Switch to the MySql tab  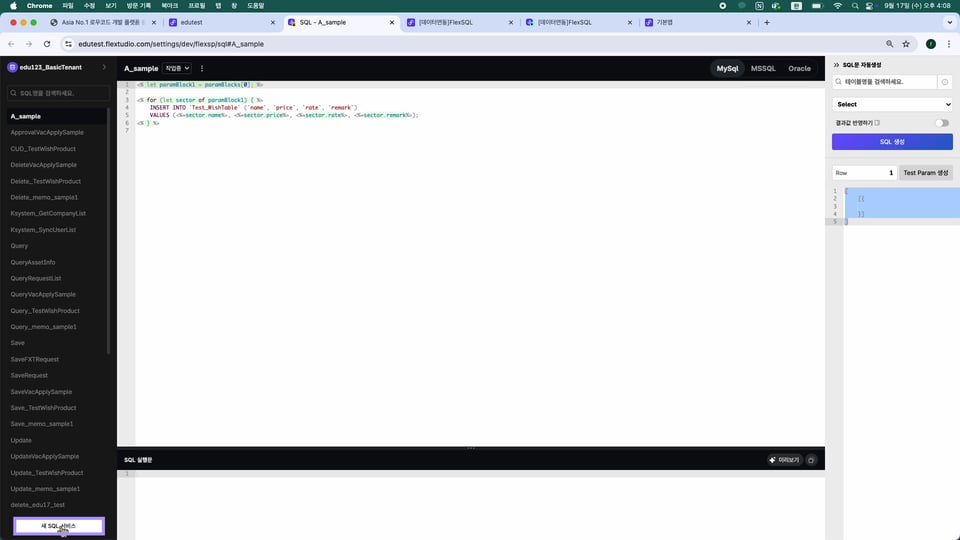727,69
